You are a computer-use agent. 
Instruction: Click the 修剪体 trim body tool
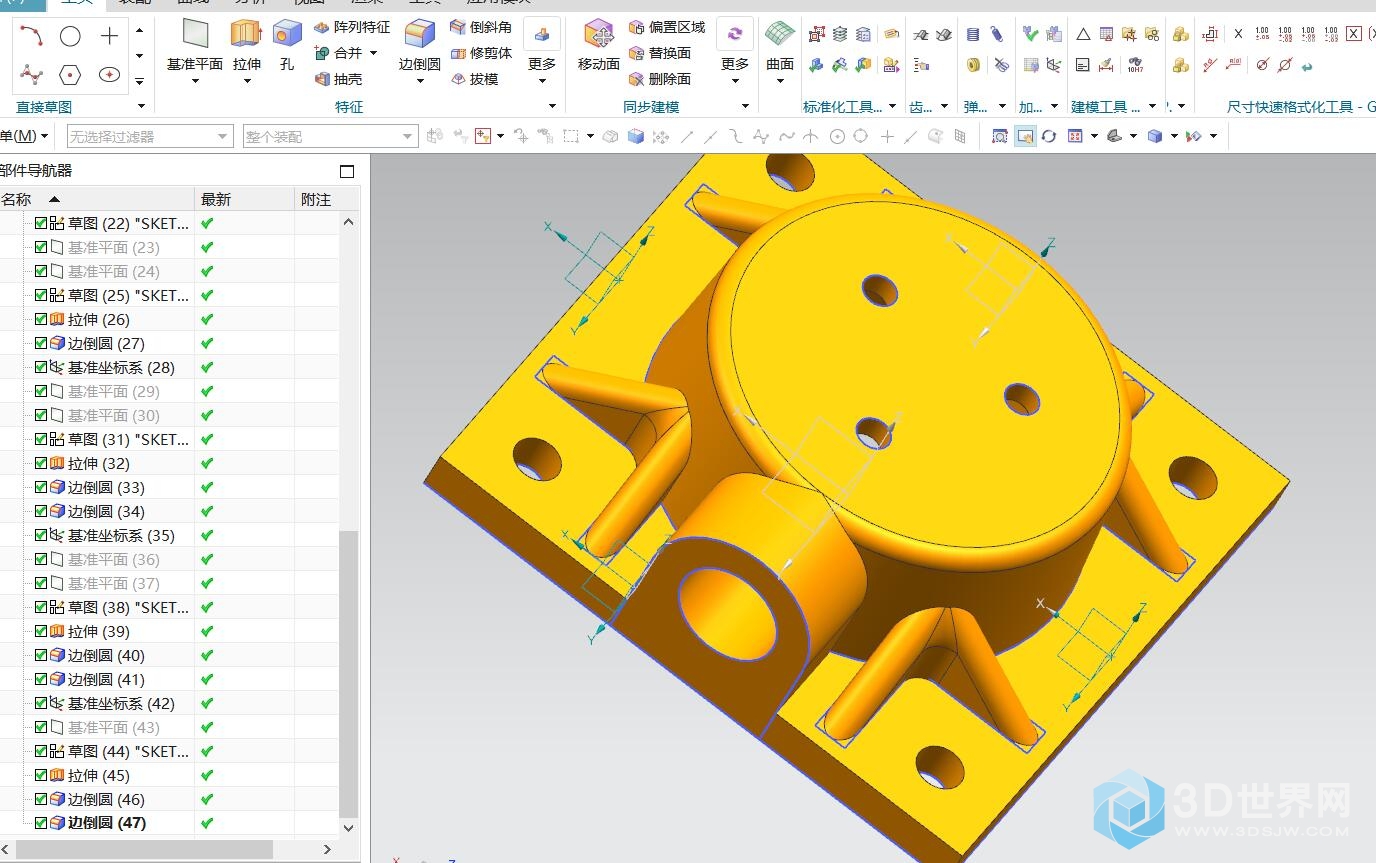tap(481, 53)
